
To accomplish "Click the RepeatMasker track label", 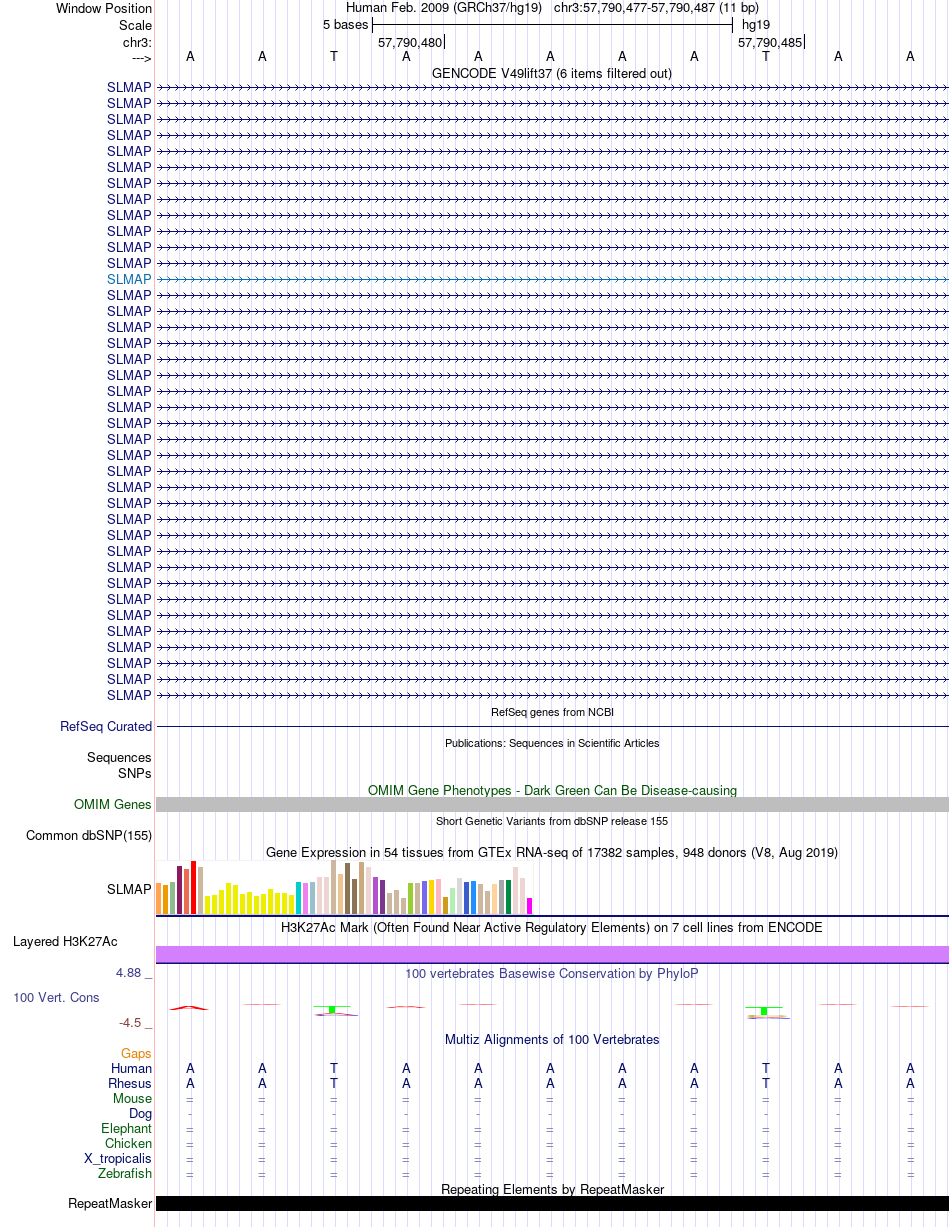I will [110, 1203].
